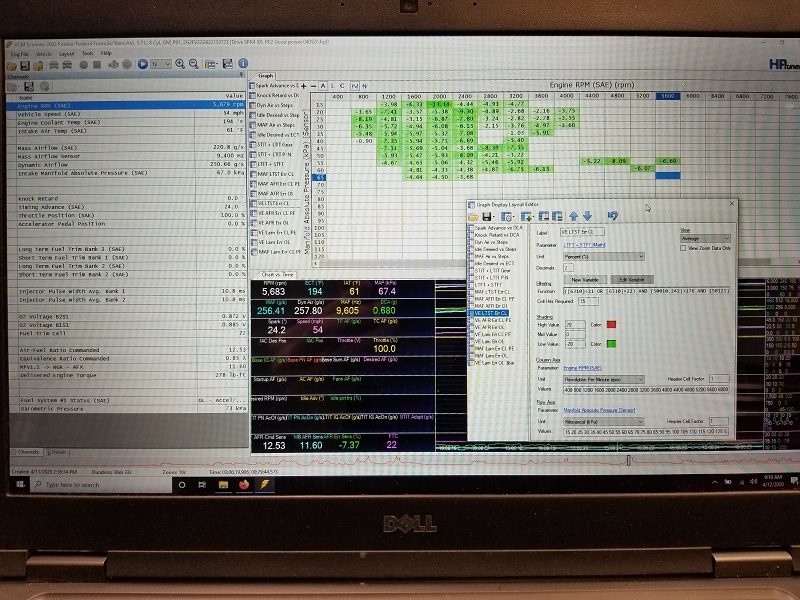The width and height of the screenshot is (800, 600).
Task: Click the LTFT + STFT (Math) parameter link
Action: click(x=584, y=244)
